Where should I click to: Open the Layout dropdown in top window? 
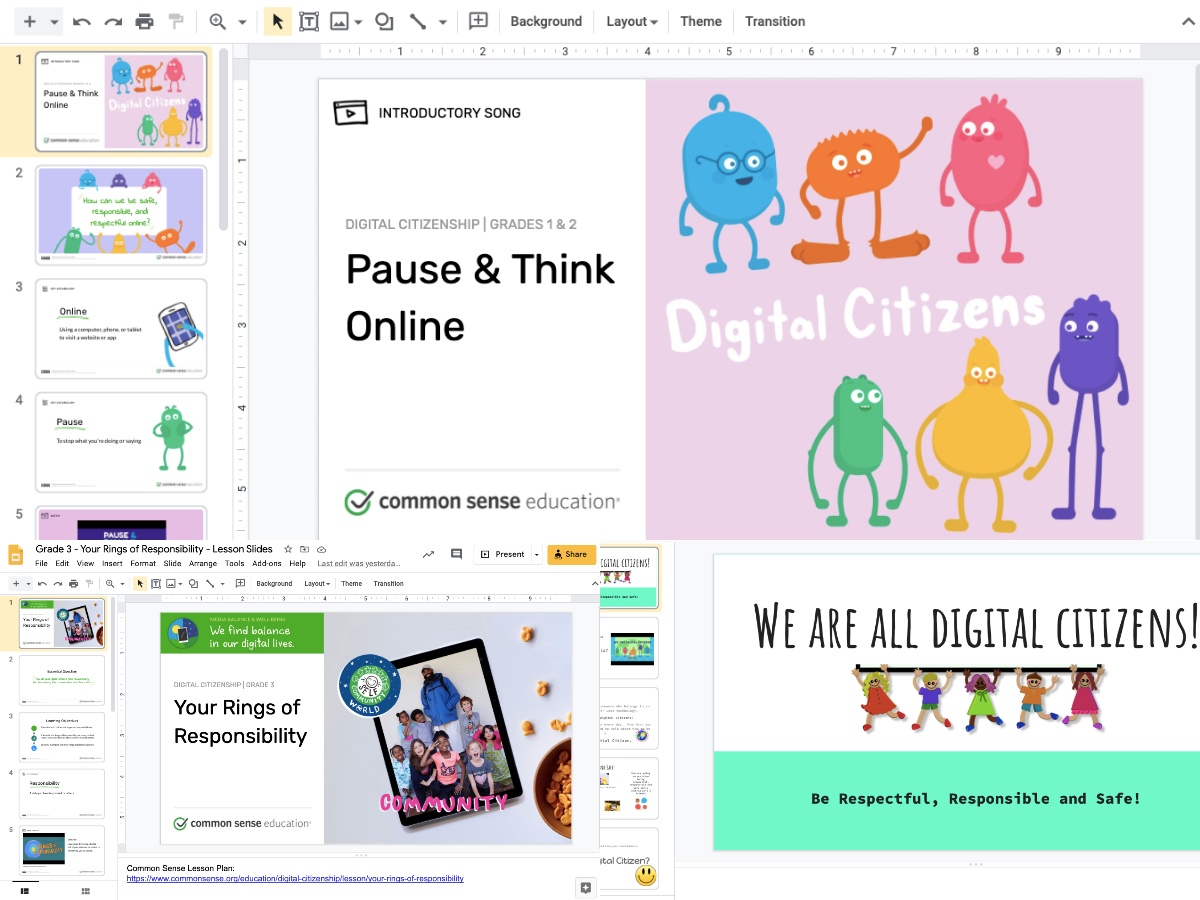pos(632,21)
